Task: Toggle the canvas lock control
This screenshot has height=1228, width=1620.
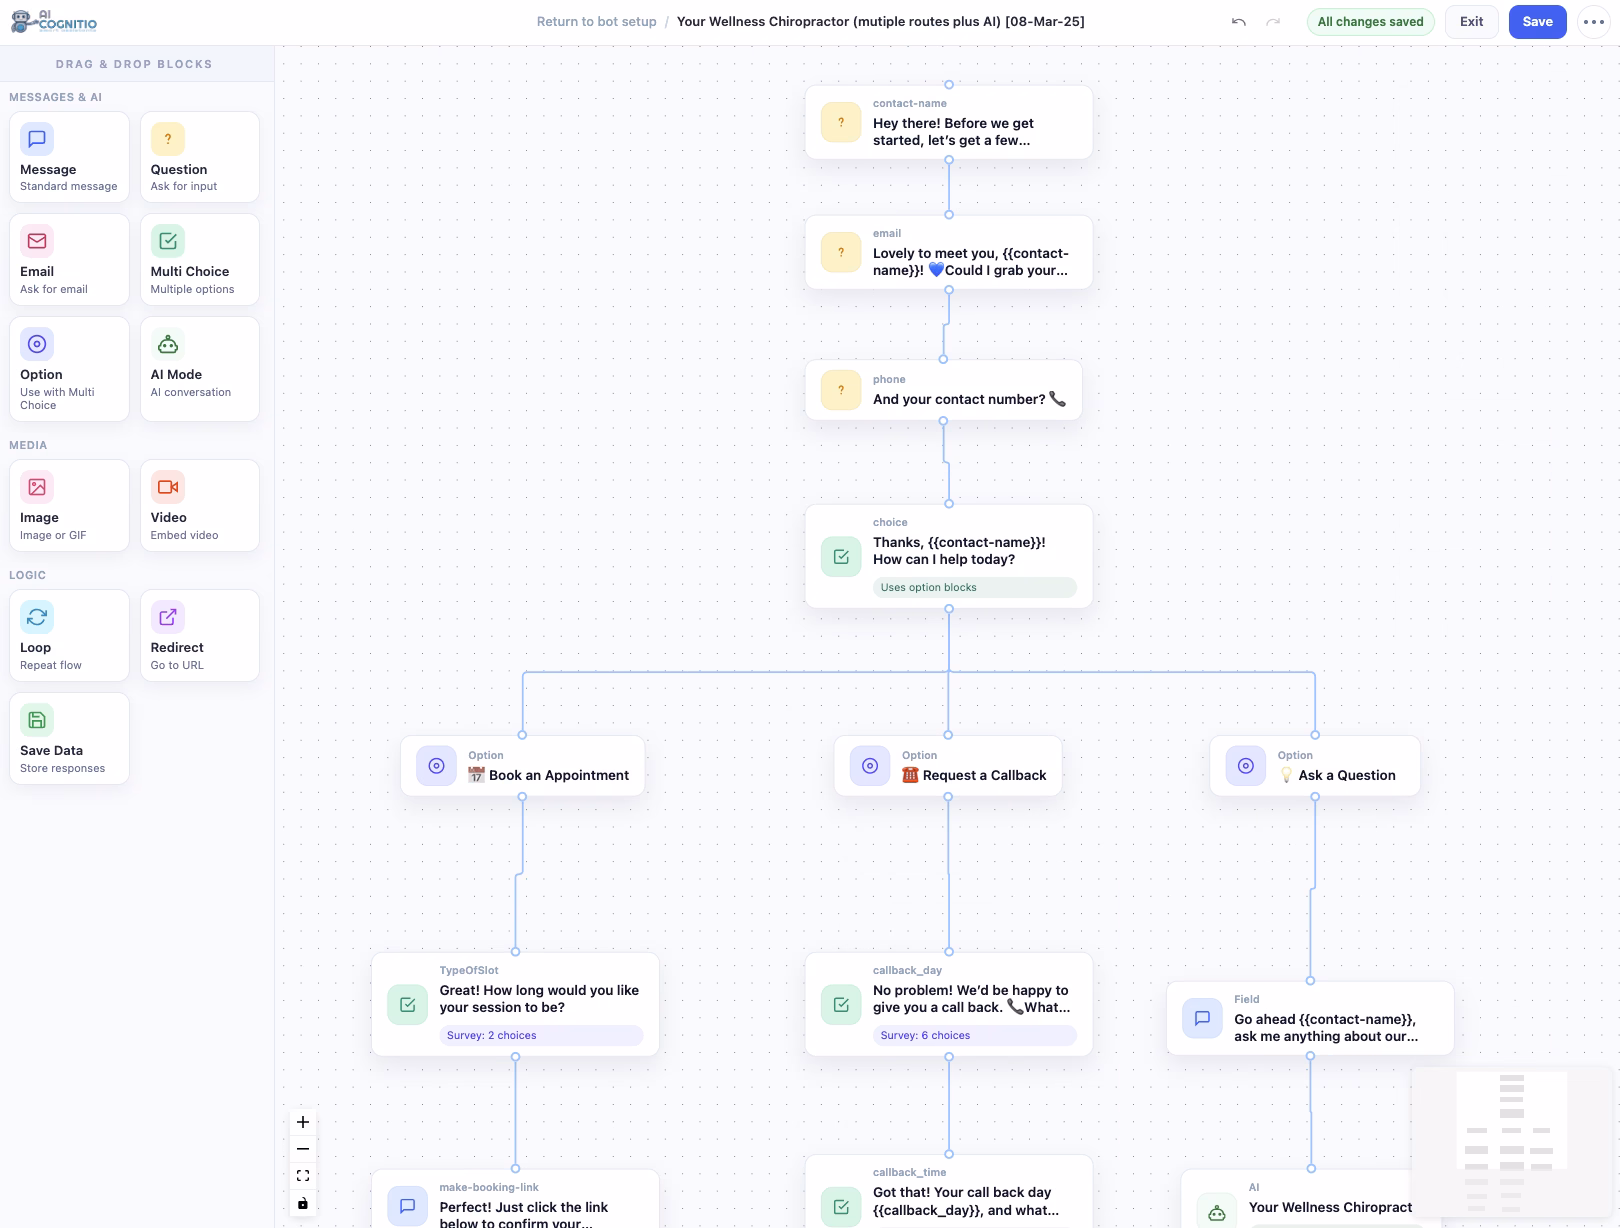Action: click(x=303, y=1203)
